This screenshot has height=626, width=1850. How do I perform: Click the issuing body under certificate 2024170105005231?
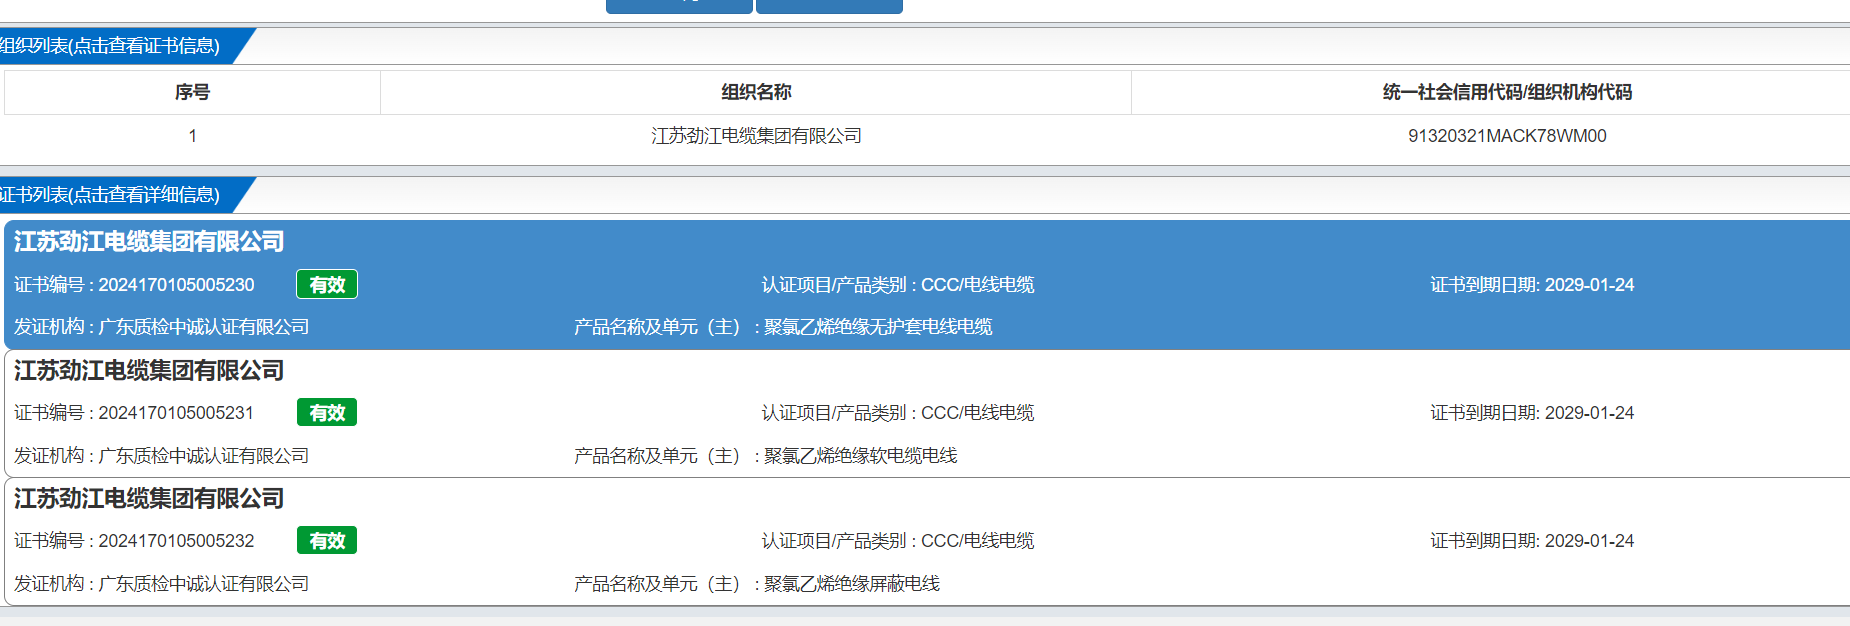tap(204, 456)
